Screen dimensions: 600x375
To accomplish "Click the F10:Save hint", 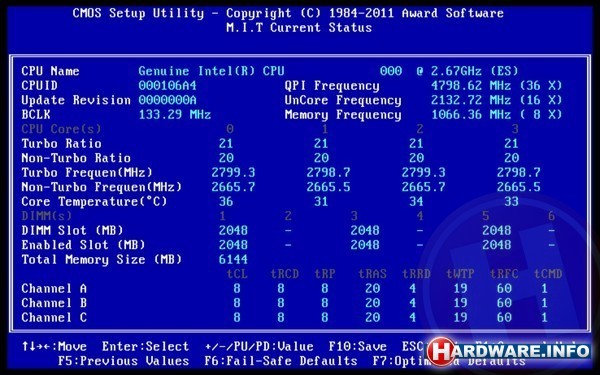I will (x=357, y=347).
